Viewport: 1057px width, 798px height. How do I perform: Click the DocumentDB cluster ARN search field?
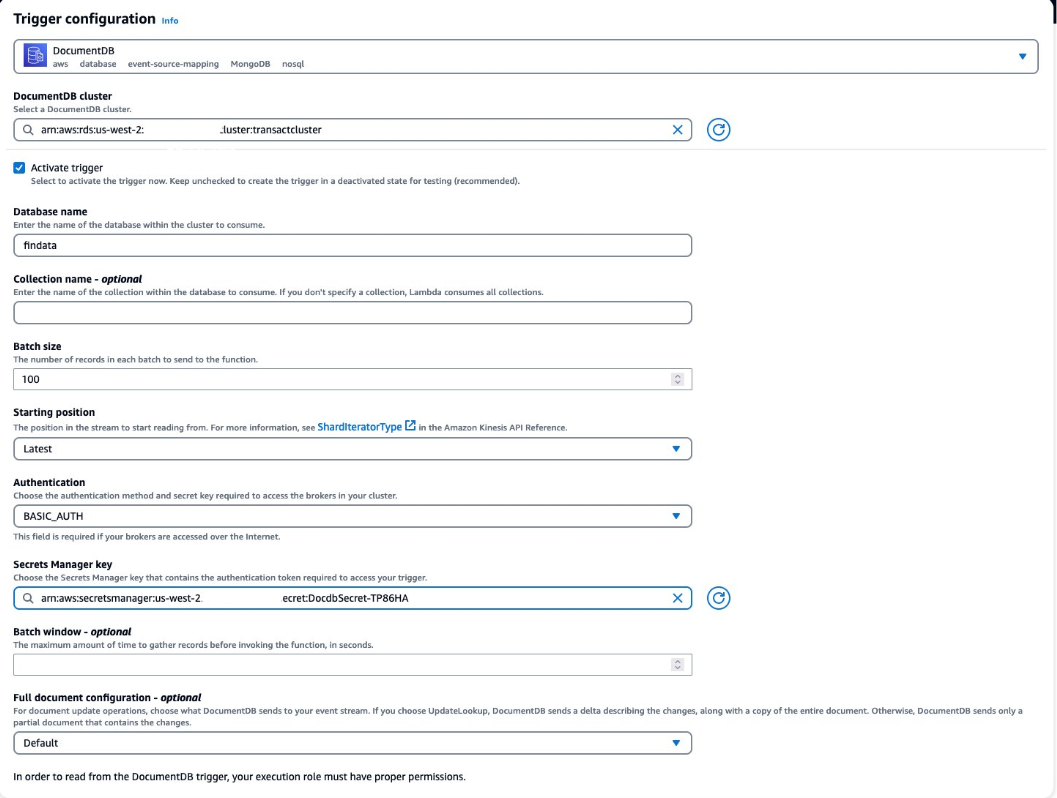pyautogui.click(x=353, y=129)
